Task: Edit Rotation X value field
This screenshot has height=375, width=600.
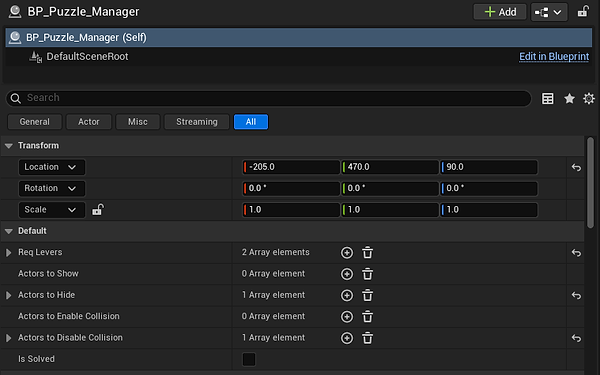Action: [291, 189]
